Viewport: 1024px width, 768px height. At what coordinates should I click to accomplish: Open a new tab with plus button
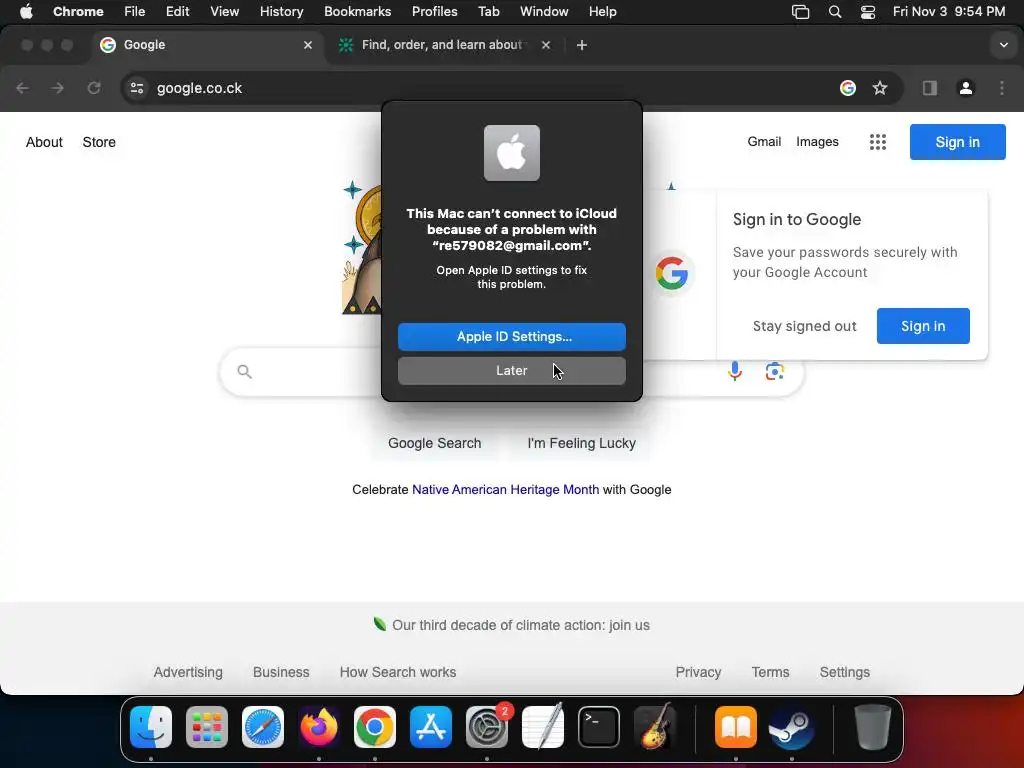tap(582, 45)
